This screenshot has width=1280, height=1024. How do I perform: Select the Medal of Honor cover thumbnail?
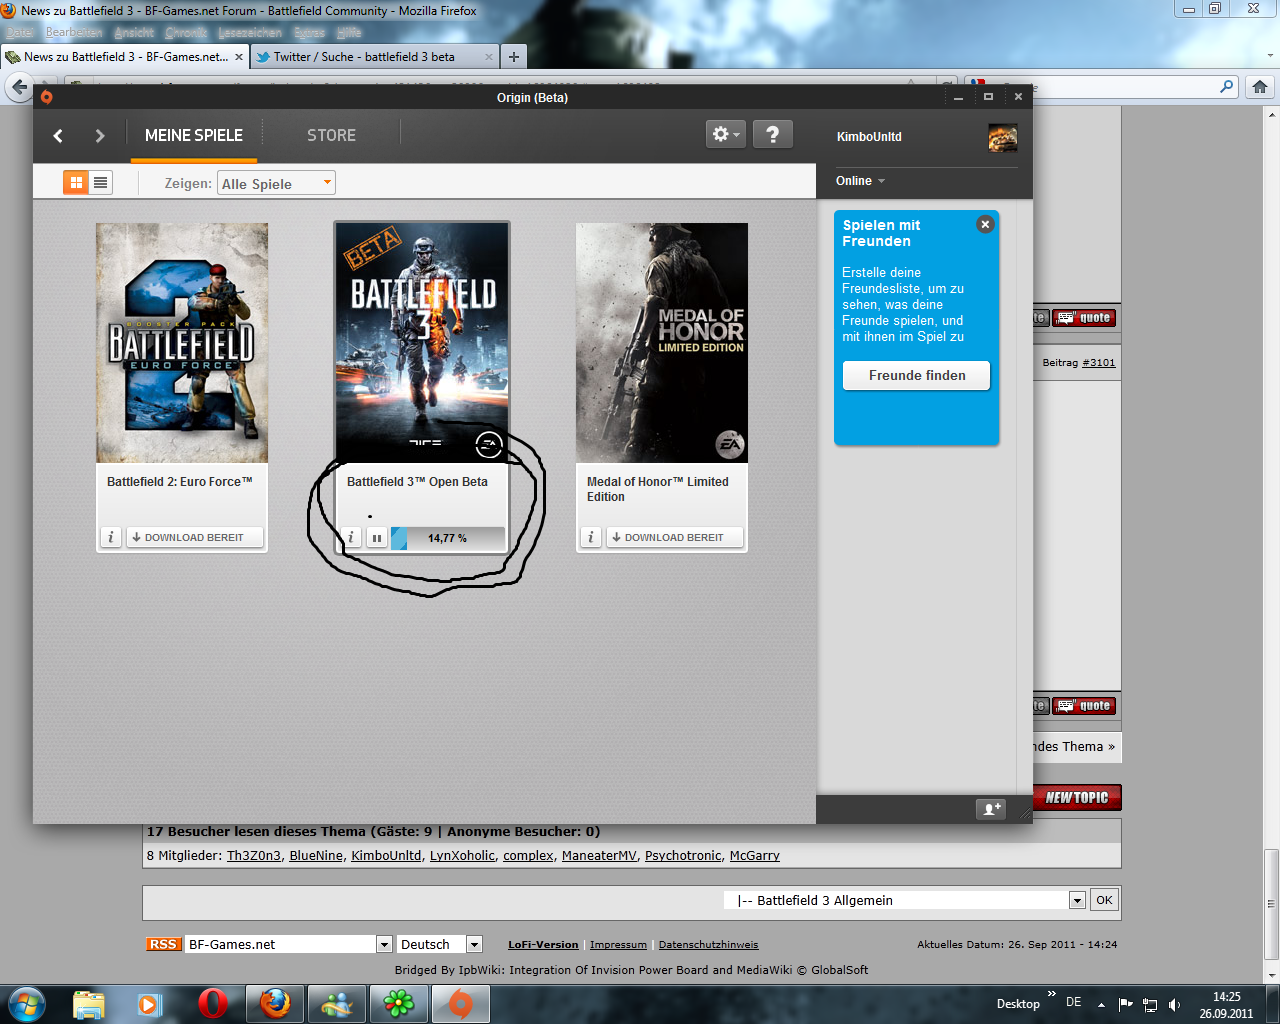click(x=661, y=342)
